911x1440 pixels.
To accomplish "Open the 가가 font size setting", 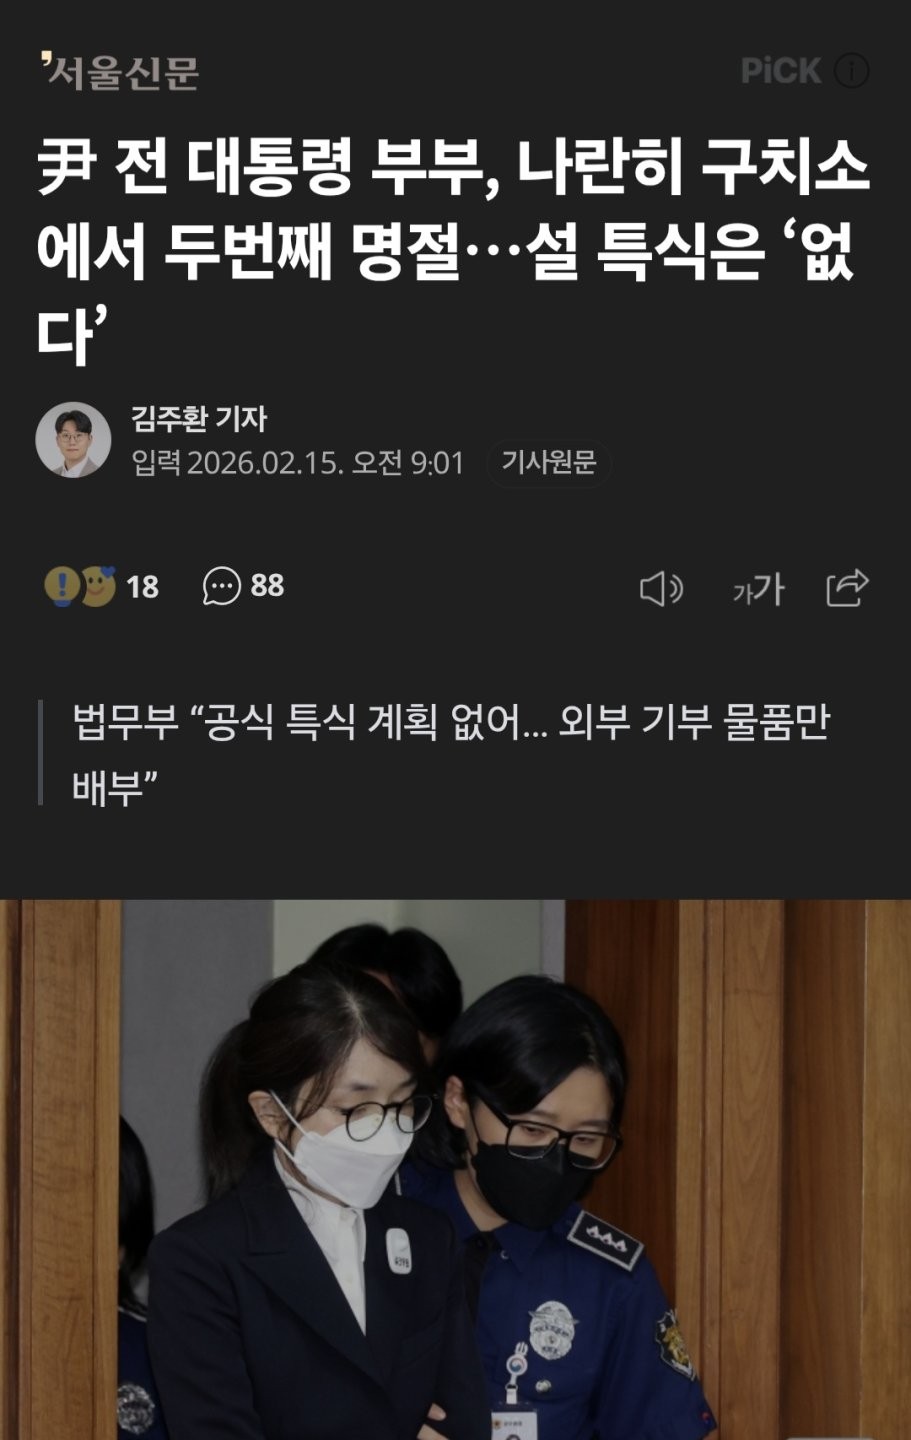I will click(759, 589).
